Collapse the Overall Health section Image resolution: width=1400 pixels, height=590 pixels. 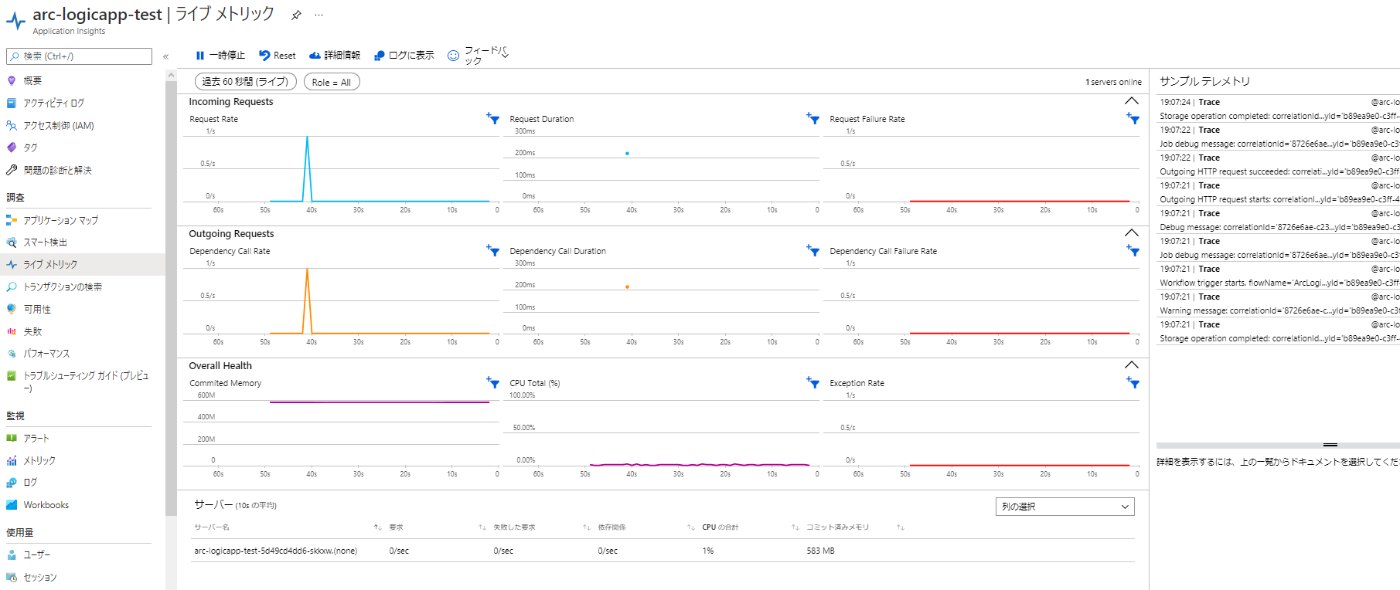click(1131, 365)
